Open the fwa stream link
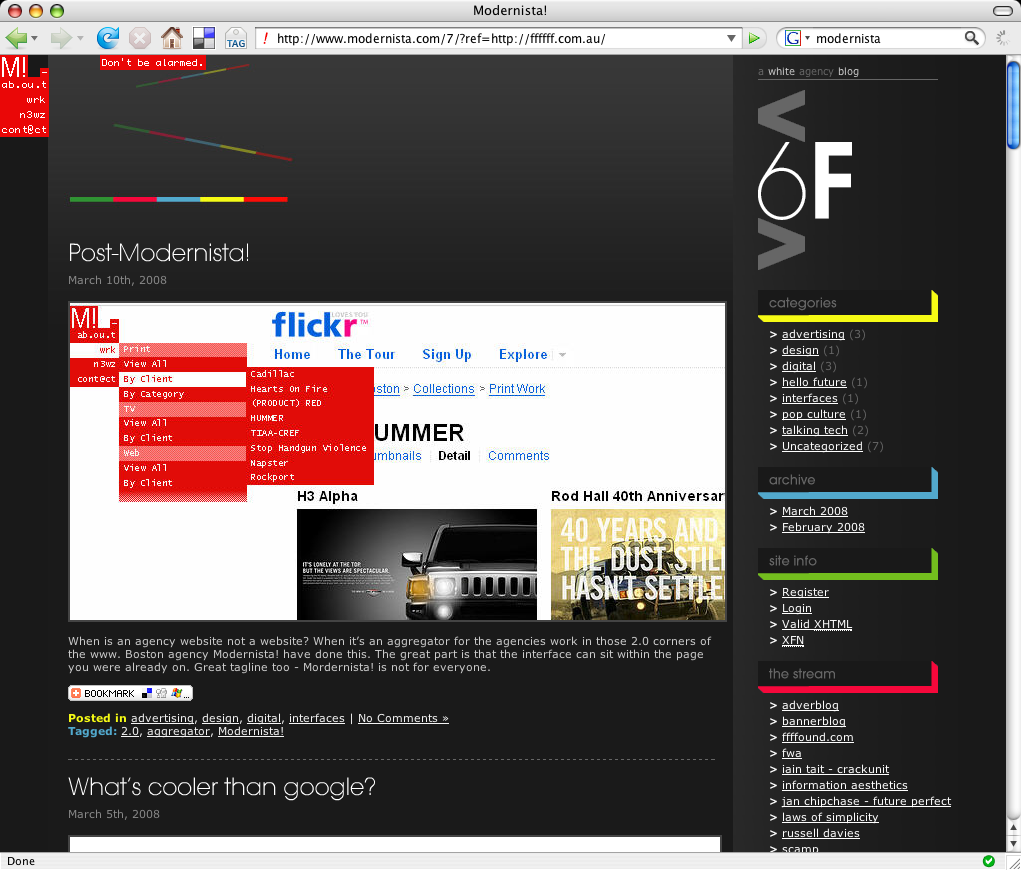 791,753
